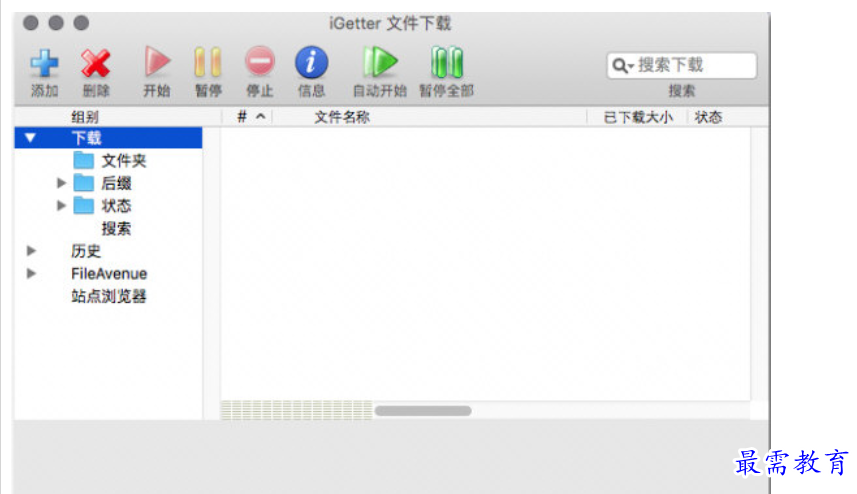
Task: Select the FileAvenue item
Action: coord(109,274)
